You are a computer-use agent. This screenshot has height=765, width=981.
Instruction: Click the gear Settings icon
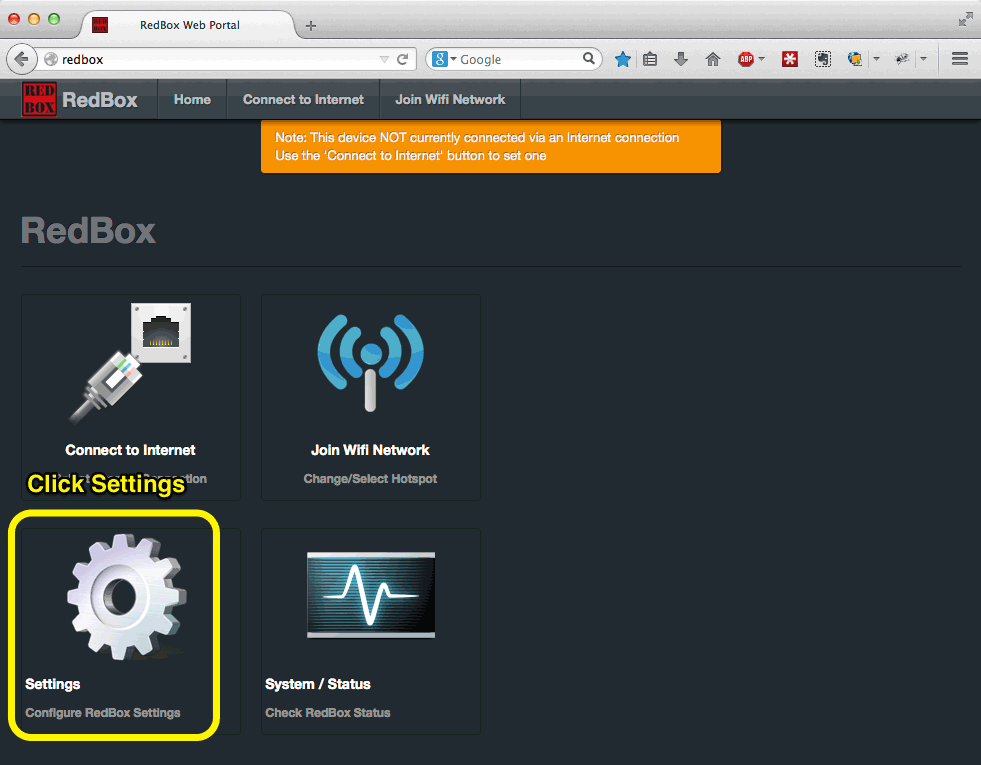pyautogui.click(x=127, y=597)
